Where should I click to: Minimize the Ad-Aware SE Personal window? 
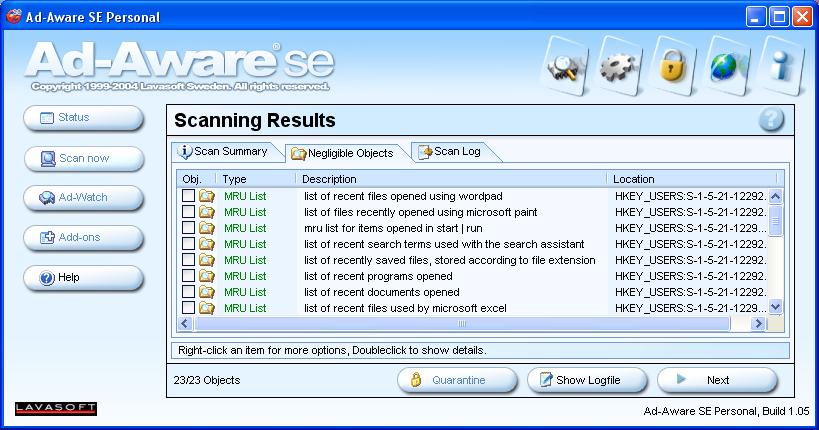tap(755, 17)
